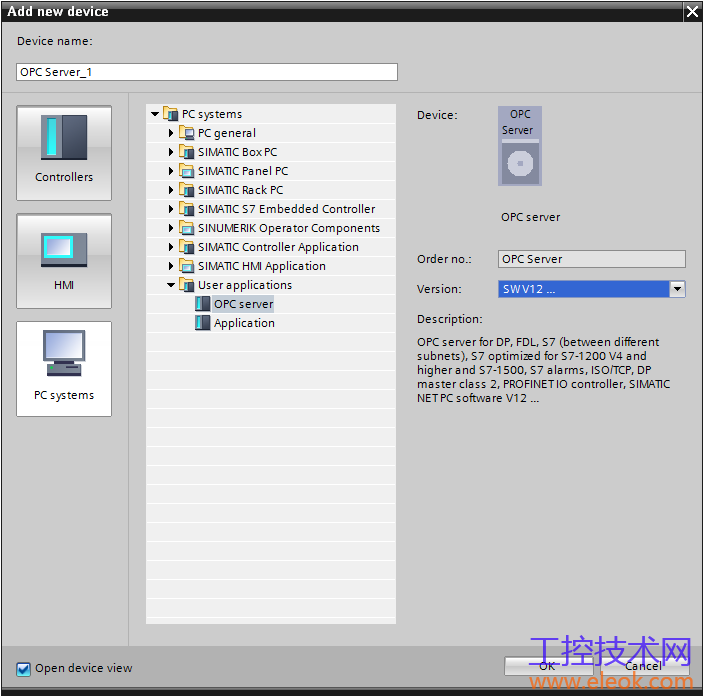Click the PC systems root folder icon
The width and height of the screenshot is (704, 697).
point(171,114)
